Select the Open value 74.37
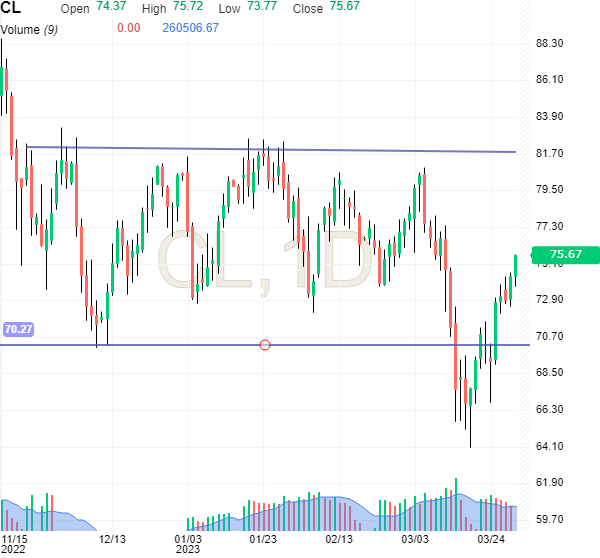The image size is (600, 558). click(111, 7)
